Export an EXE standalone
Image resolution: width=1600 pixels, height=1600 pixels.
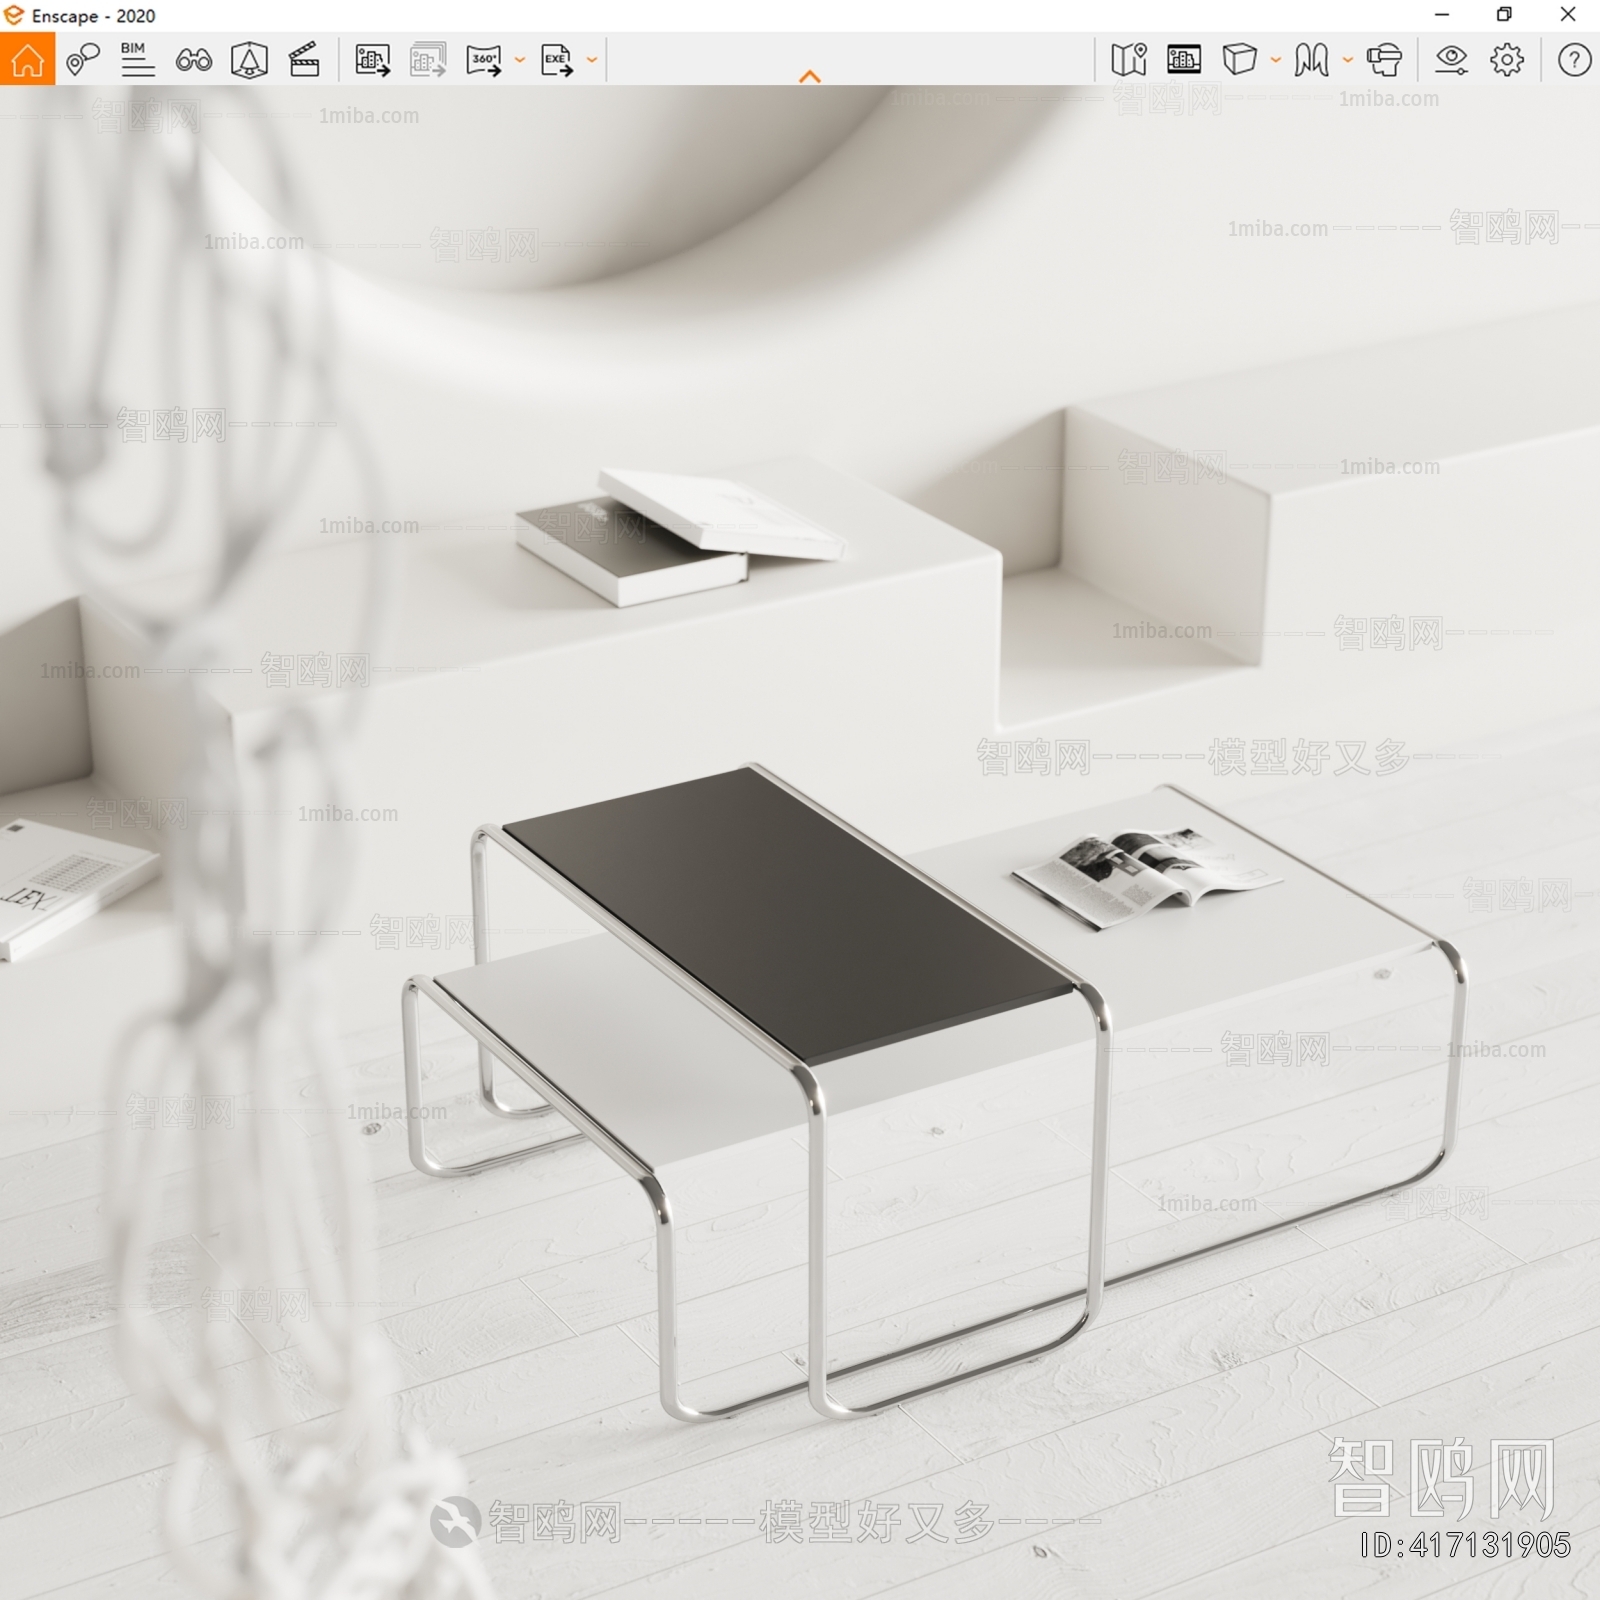(x=556, y=60)
